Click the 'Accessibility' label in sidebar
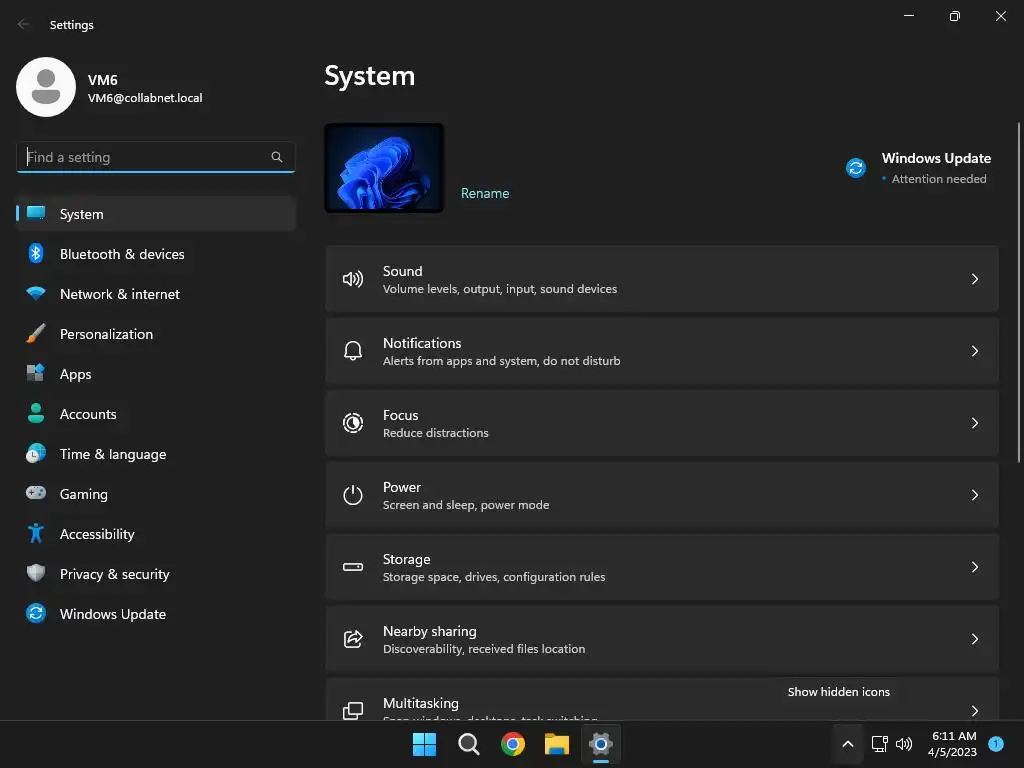The height and width of the screenshot is (768, 1024). [97, 534]
